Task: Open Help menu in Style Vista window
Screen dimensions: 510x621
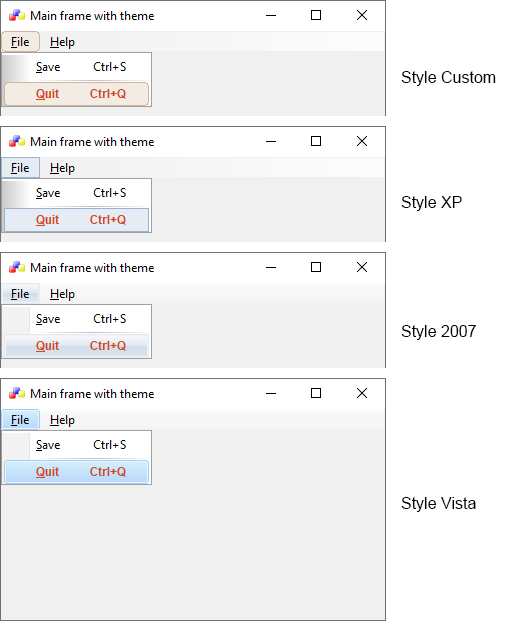Action: pos(62,420)
